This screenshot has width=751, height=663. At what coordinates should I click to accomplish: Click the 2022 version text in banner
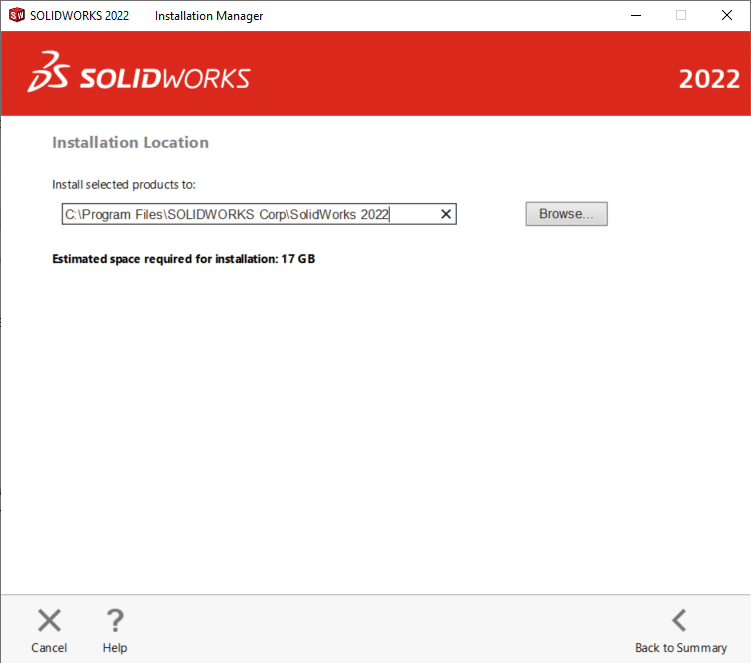pyautogui.click(x=709, y=80)
